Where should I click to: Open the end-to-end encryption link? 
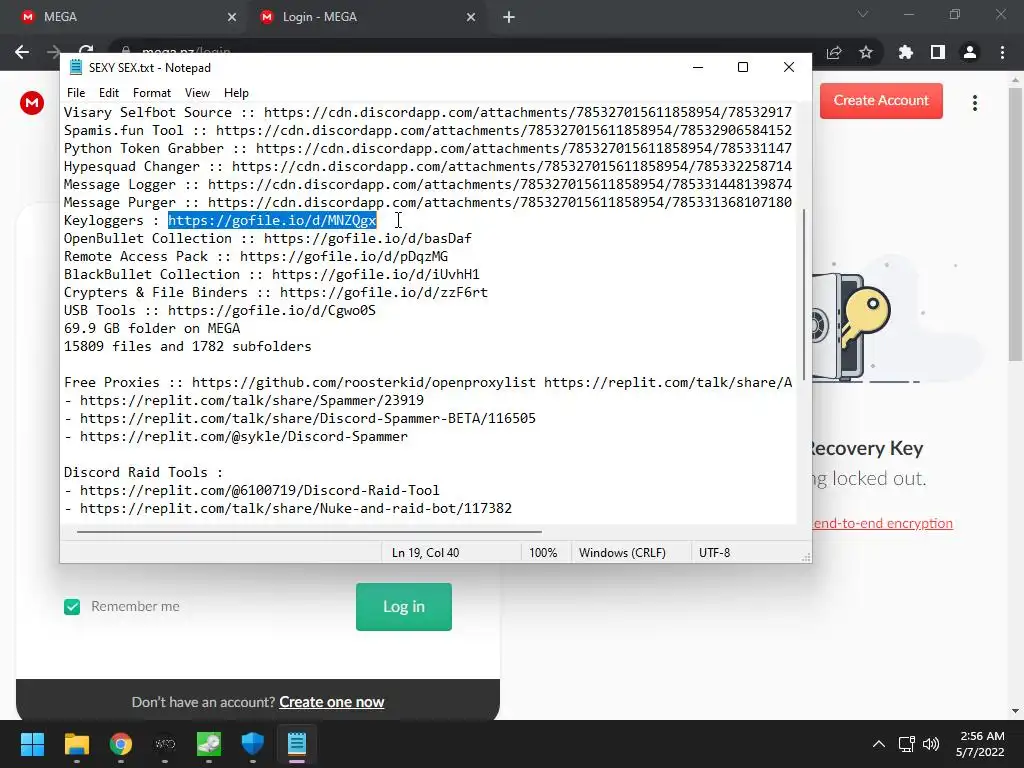pyautogui.click(x=883, y=524)
